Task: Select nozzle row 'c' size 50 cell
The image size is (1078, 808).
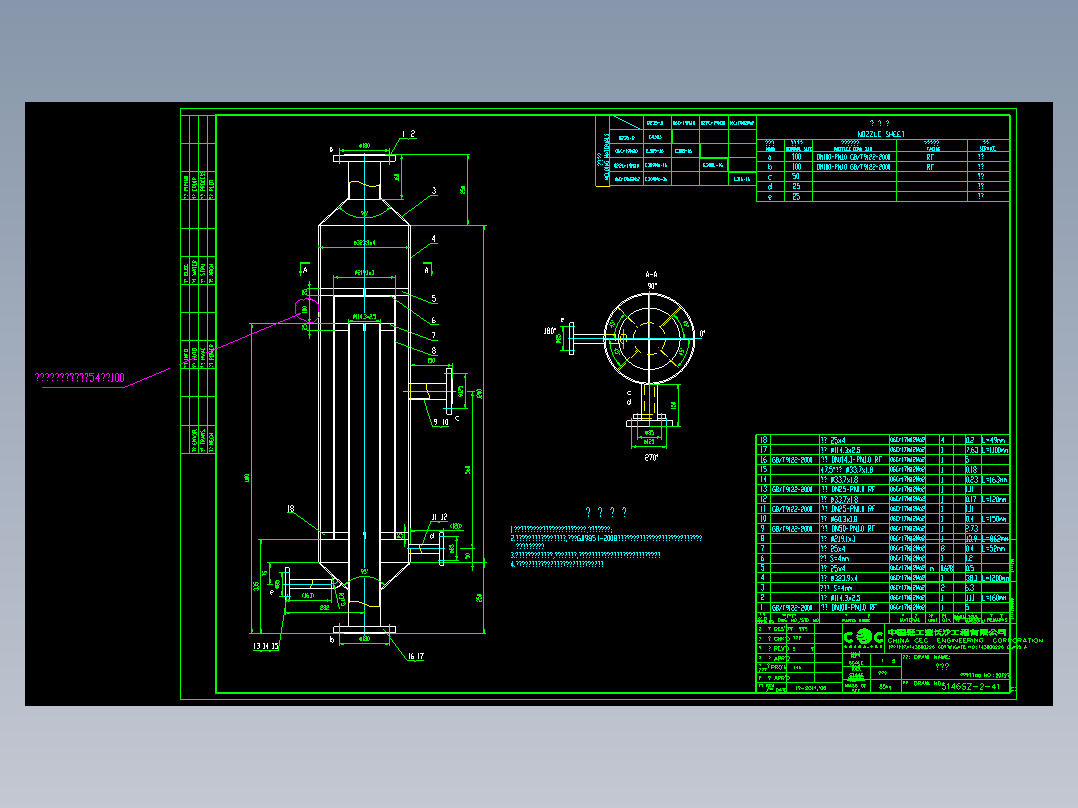Action: pos(796,177)
